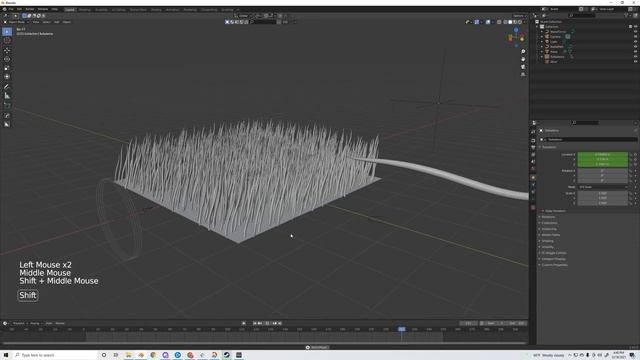Open the Render menu
Screen dimensions: 640x360
[x=30, y=9]
